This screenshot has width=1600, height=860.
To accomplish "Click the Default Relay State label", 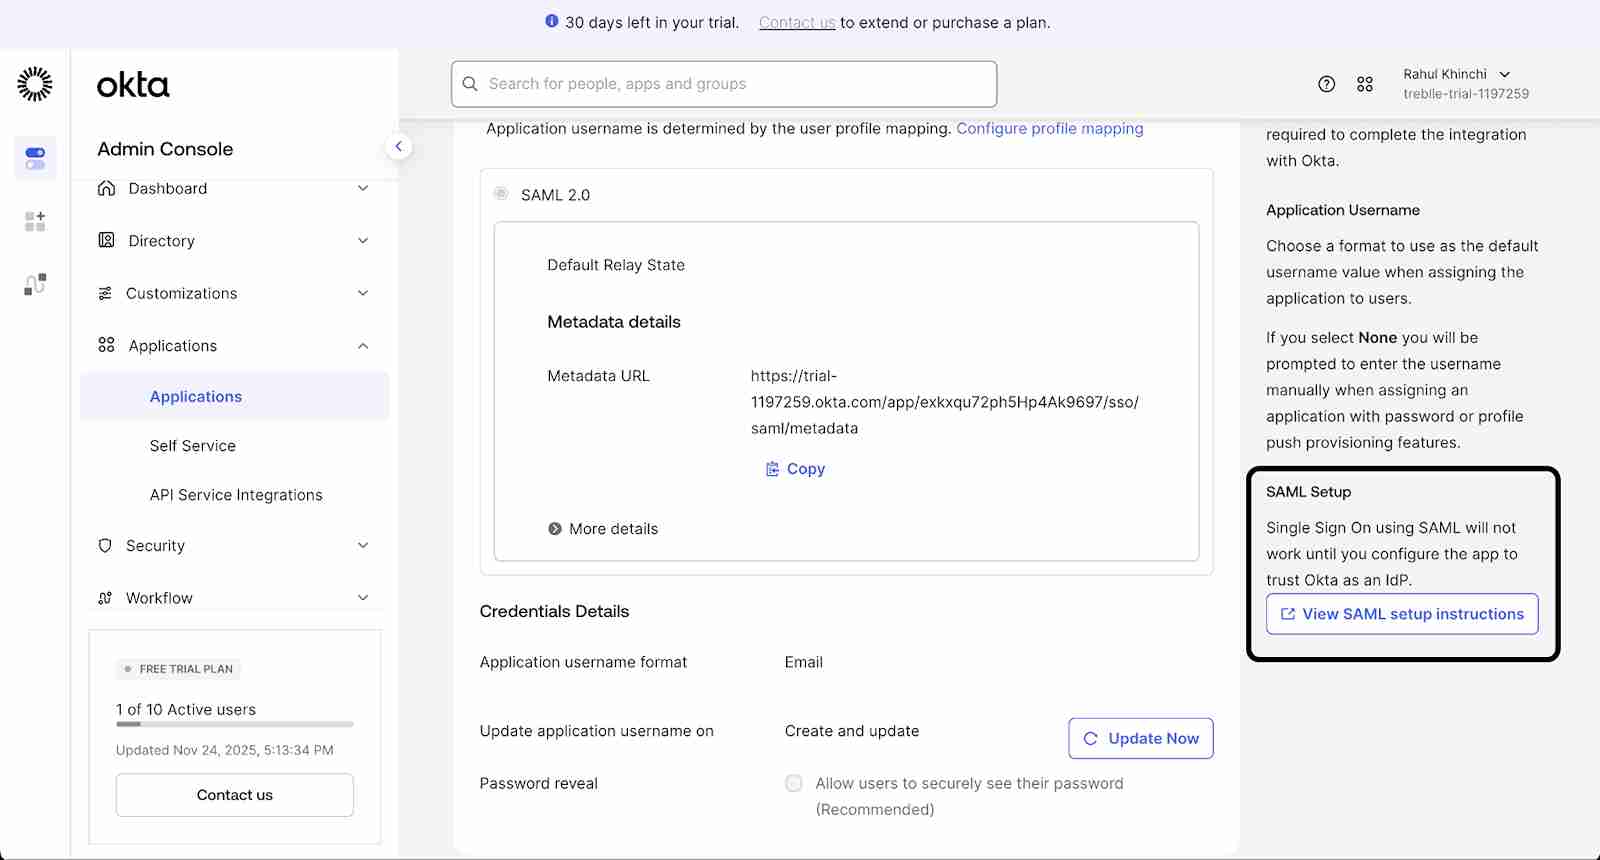I will tap(616, 265).
